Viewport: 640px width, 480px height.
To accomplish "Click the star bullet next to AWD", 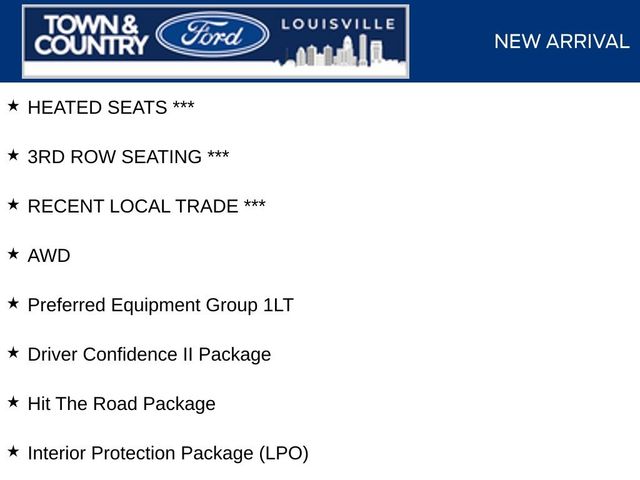I will (x=13, y=254).
